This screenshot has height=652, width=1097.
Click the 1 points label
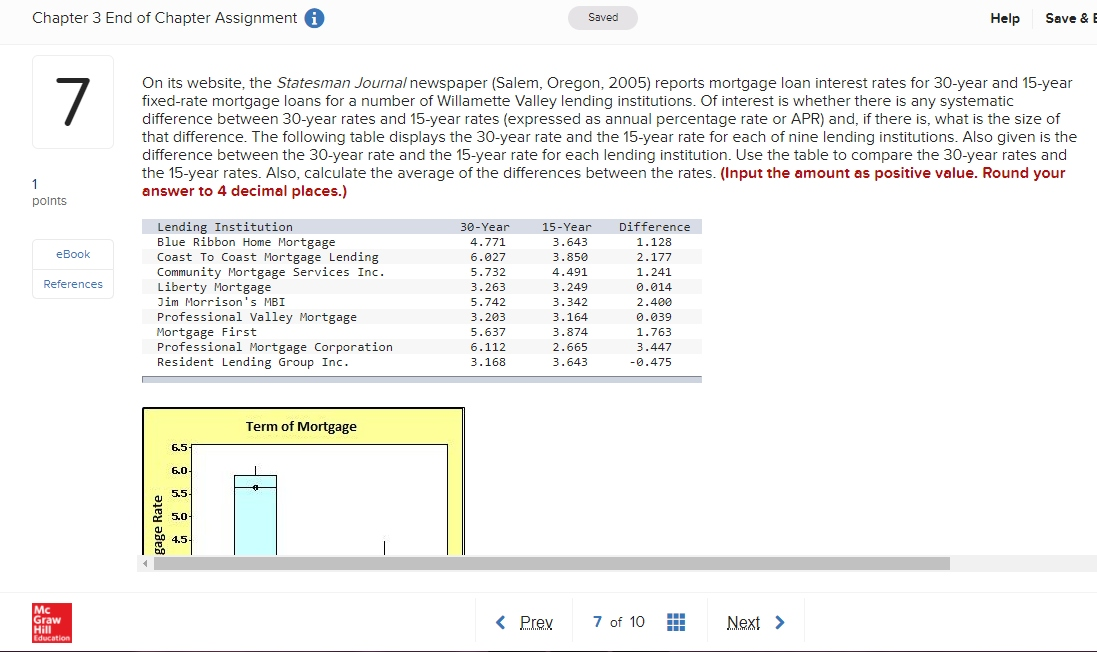click(x=49, y=192)
